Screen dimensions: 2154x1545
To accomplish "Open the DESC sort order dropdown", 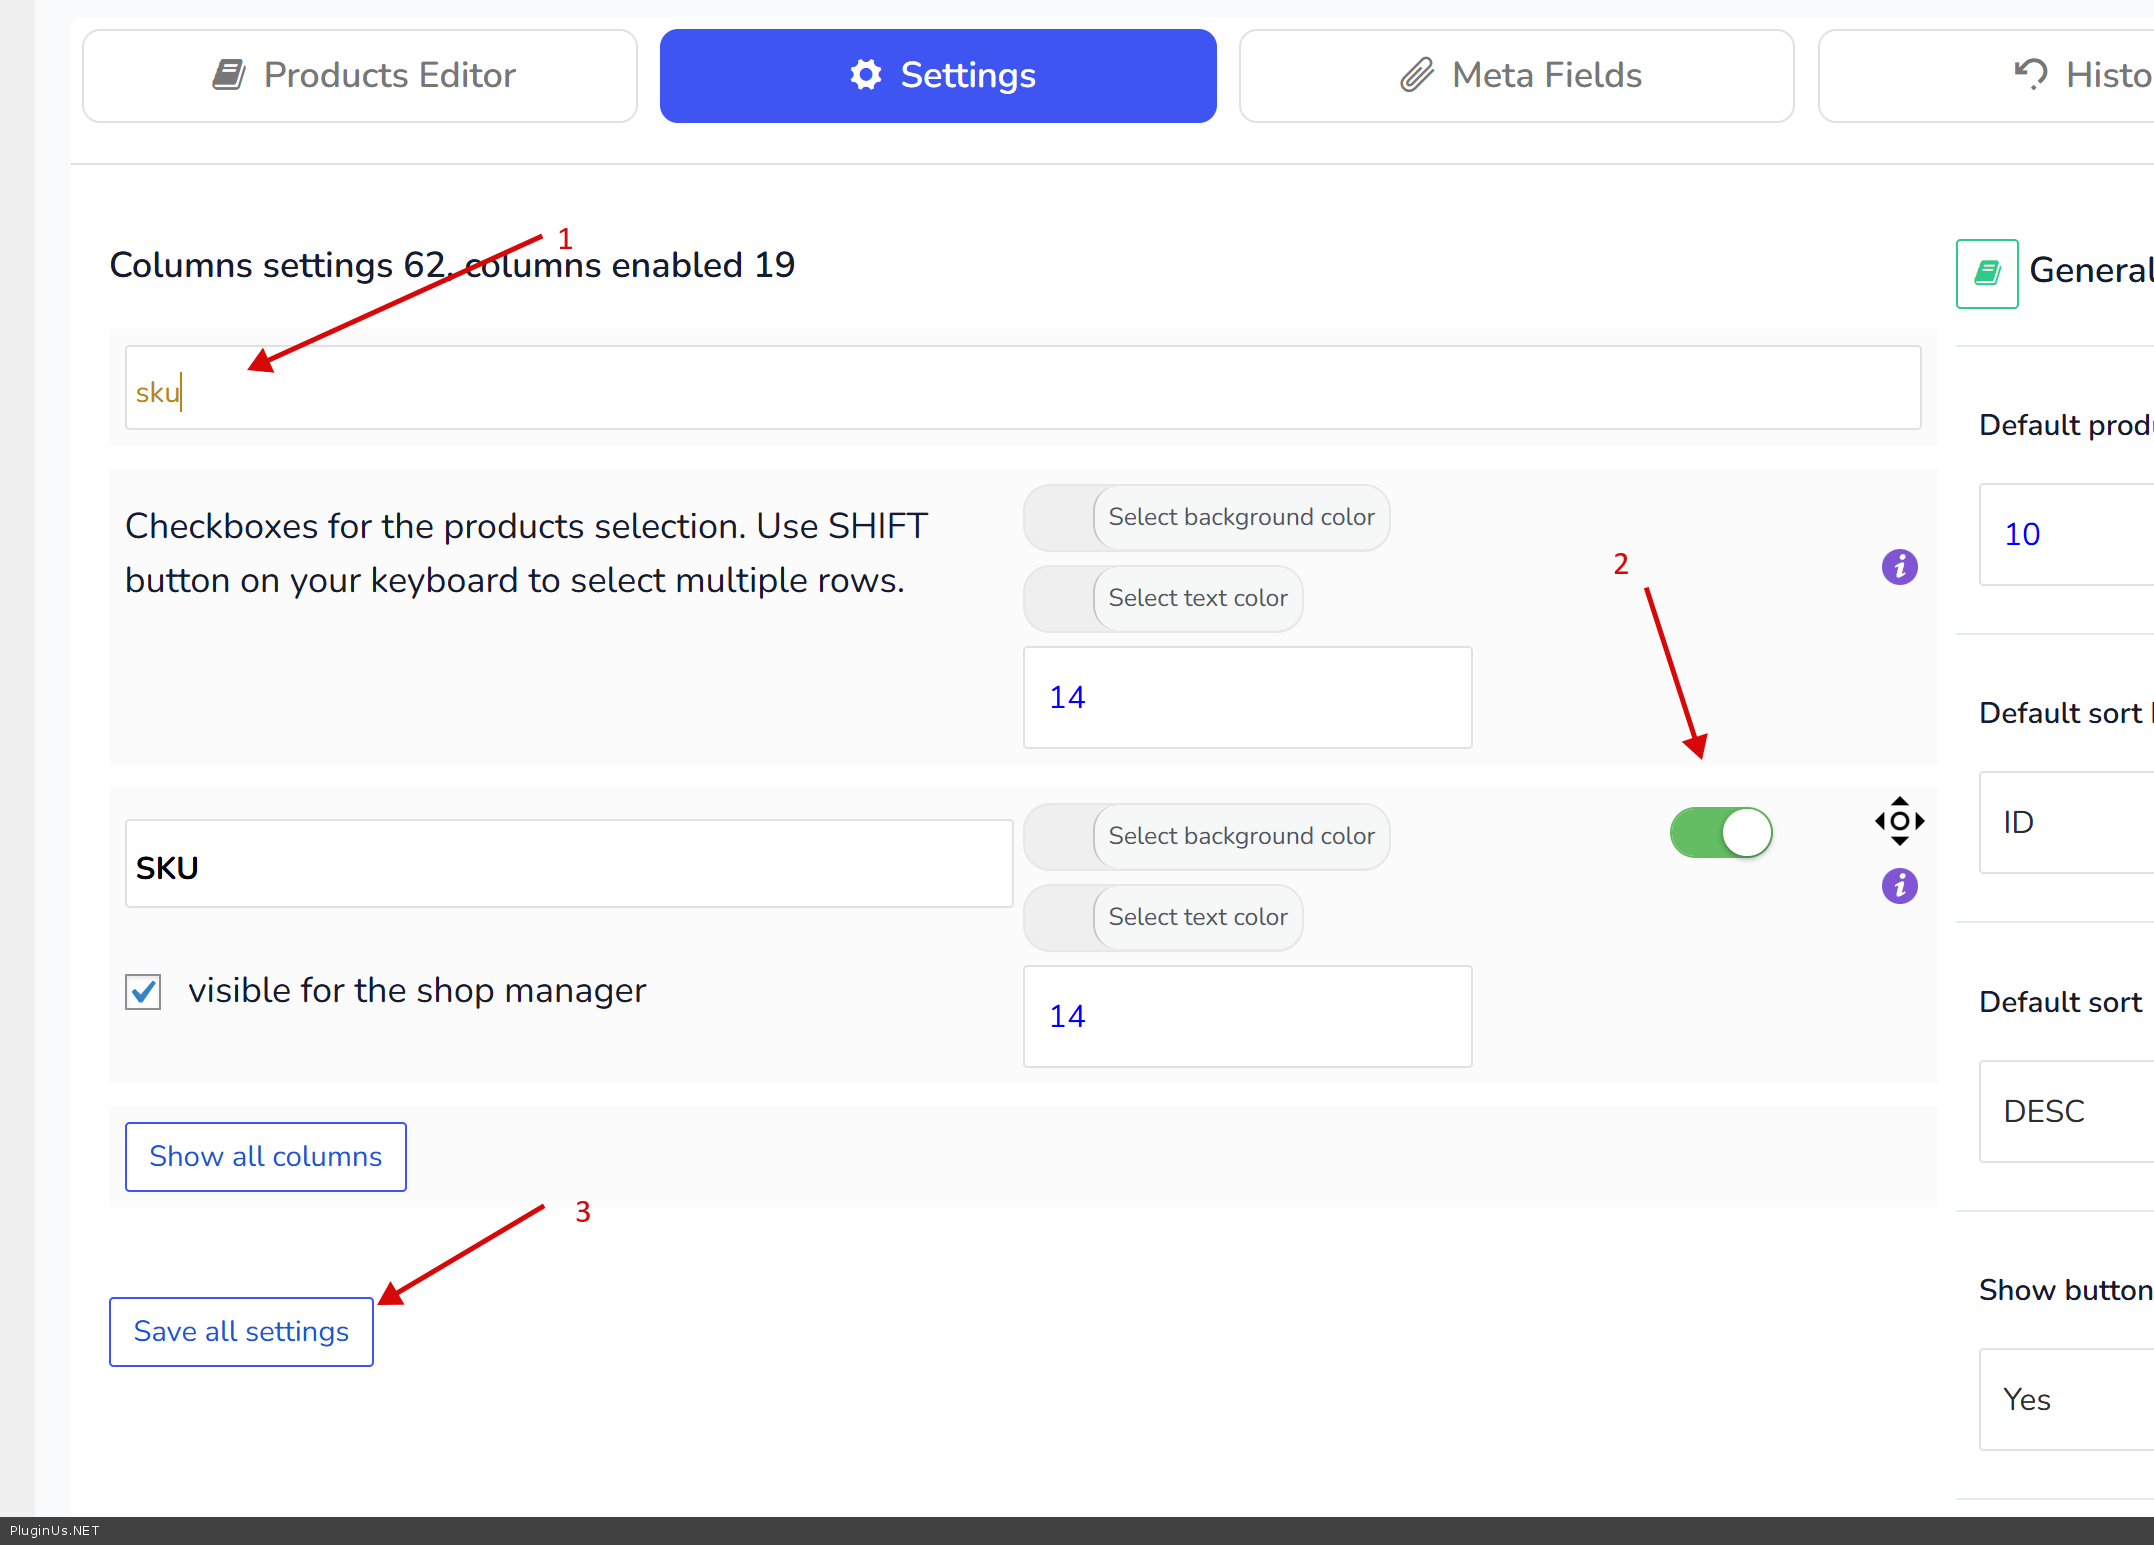I will (2066, 1111).
